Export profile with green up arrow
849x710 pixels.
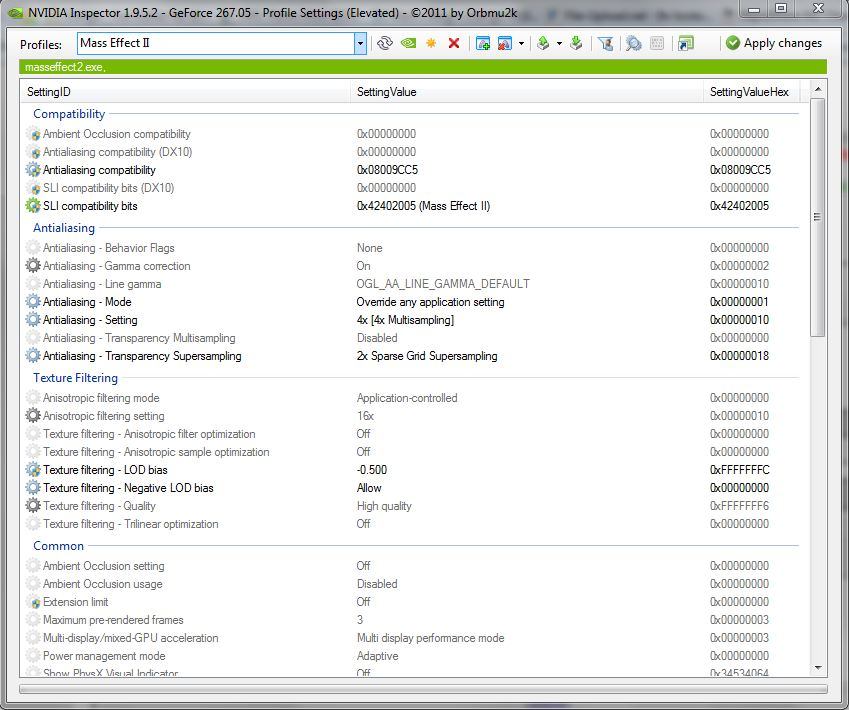point(543,43)
